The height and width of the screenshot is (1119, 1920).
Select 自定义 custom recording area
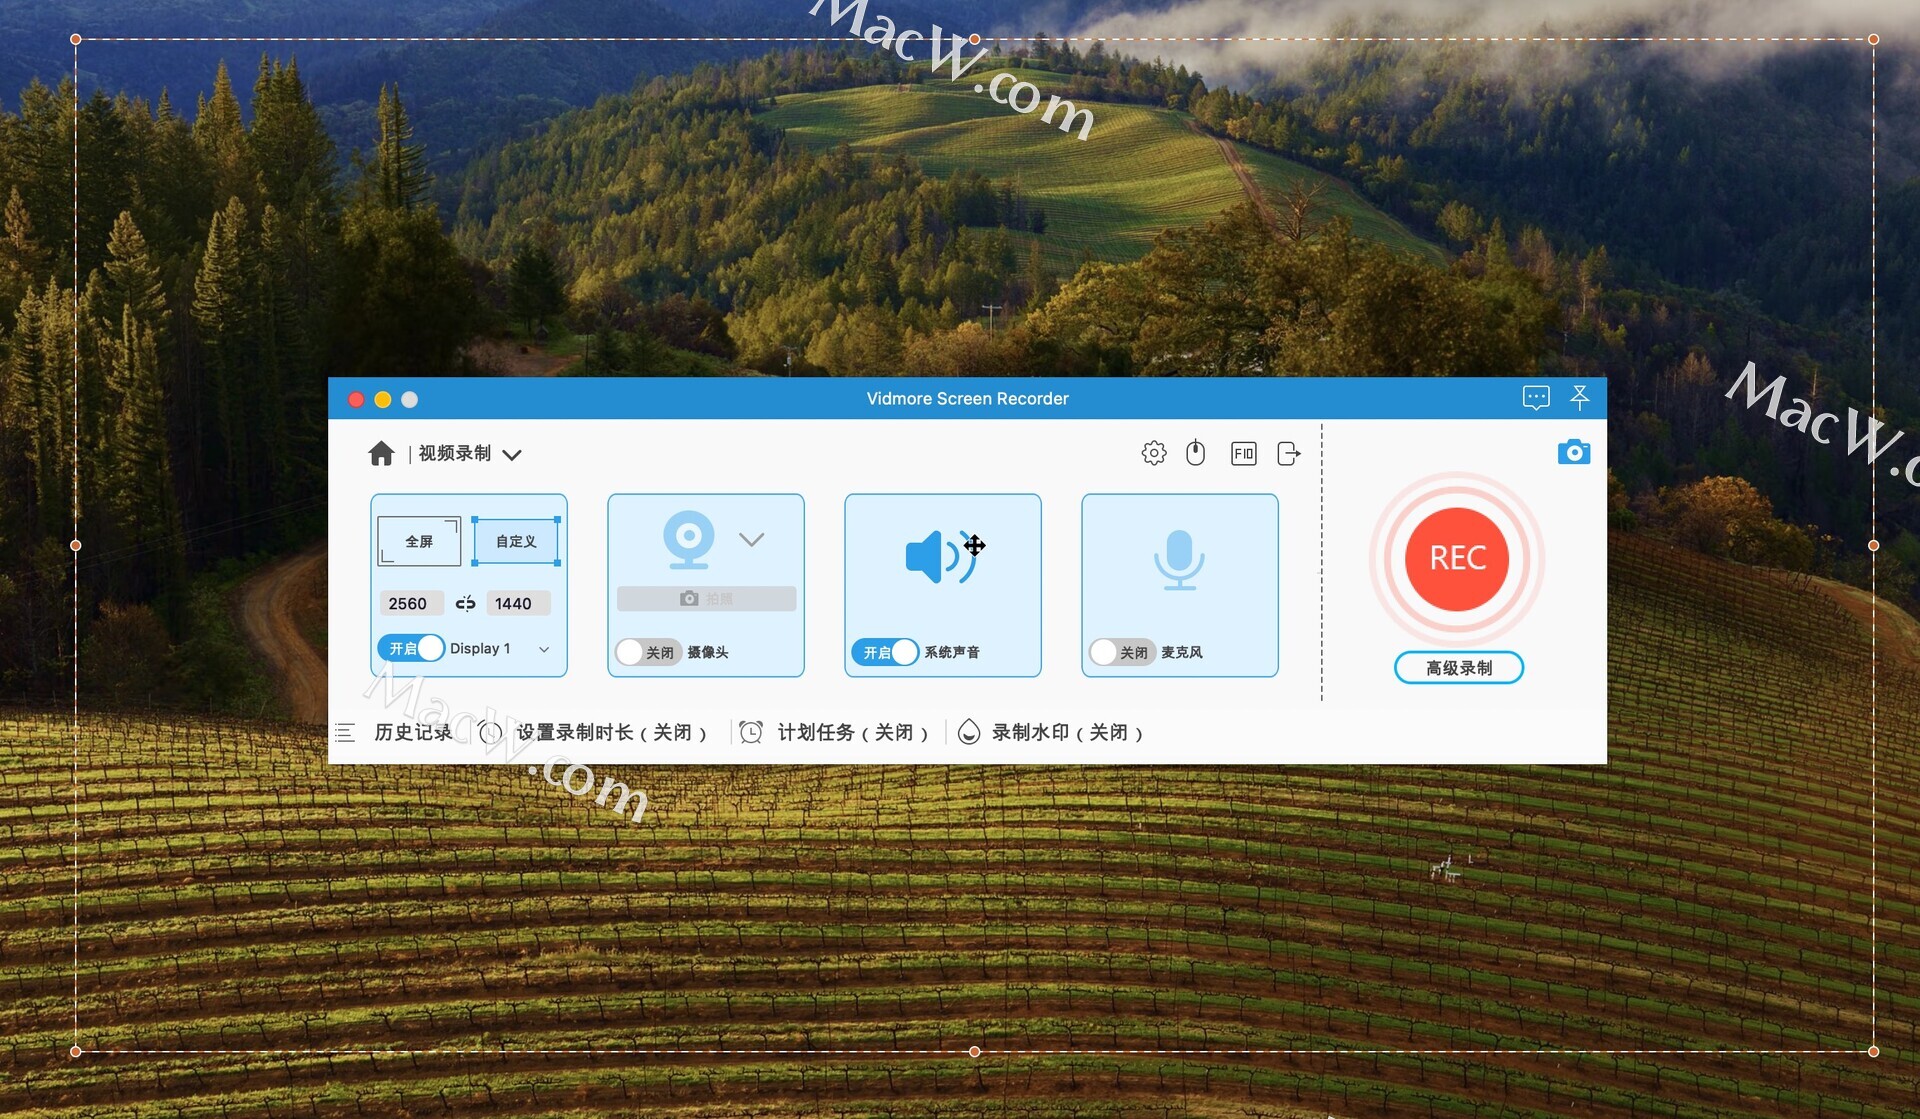coord(516,541)
